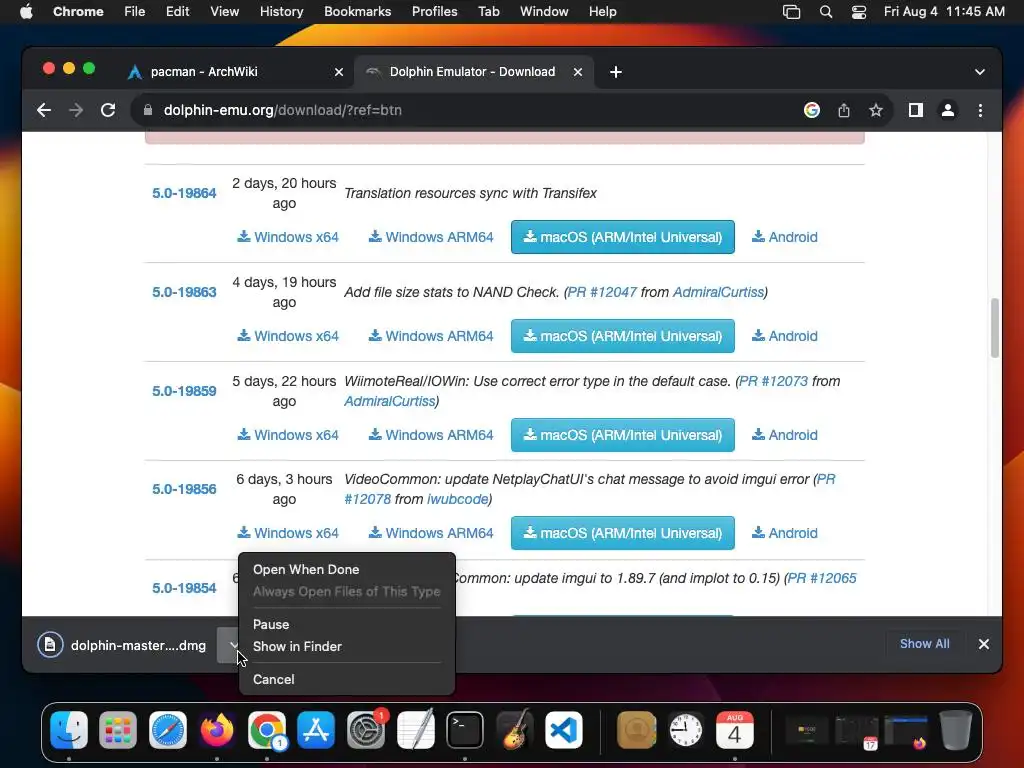Reload the Dolphin download page
The height and width of the screenshot is (768, 1024).
point(108,110)
